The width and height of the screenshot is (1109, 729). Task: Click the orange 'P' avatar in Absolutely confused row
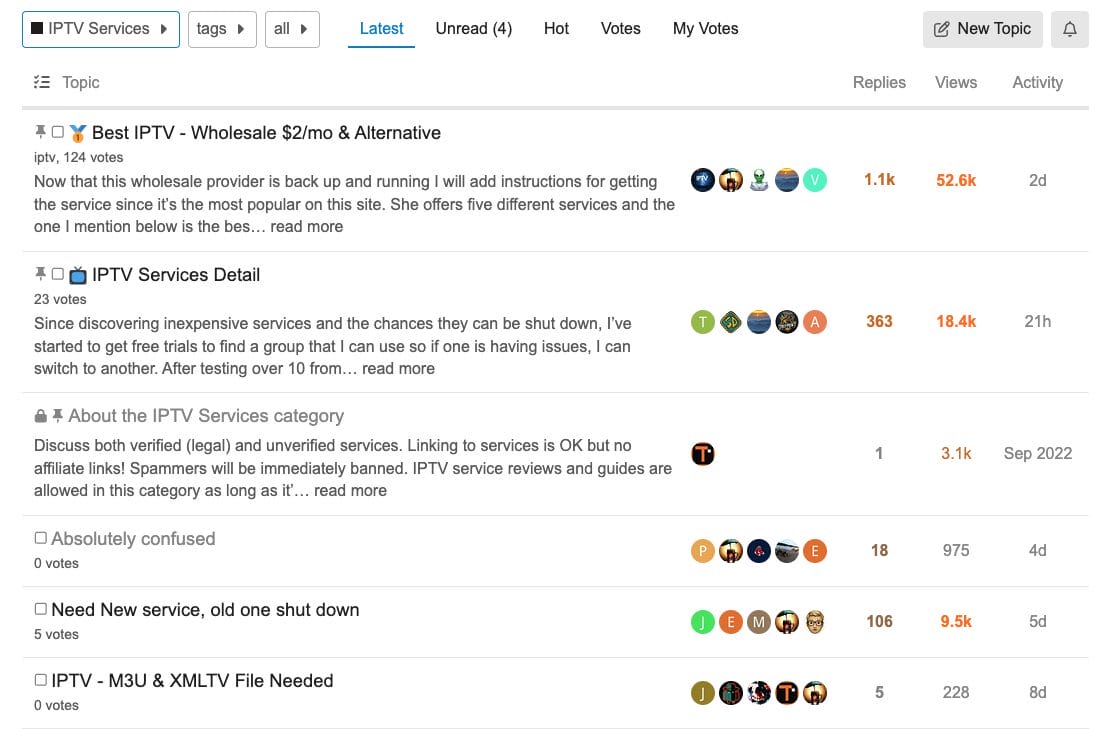coord(703,550)
